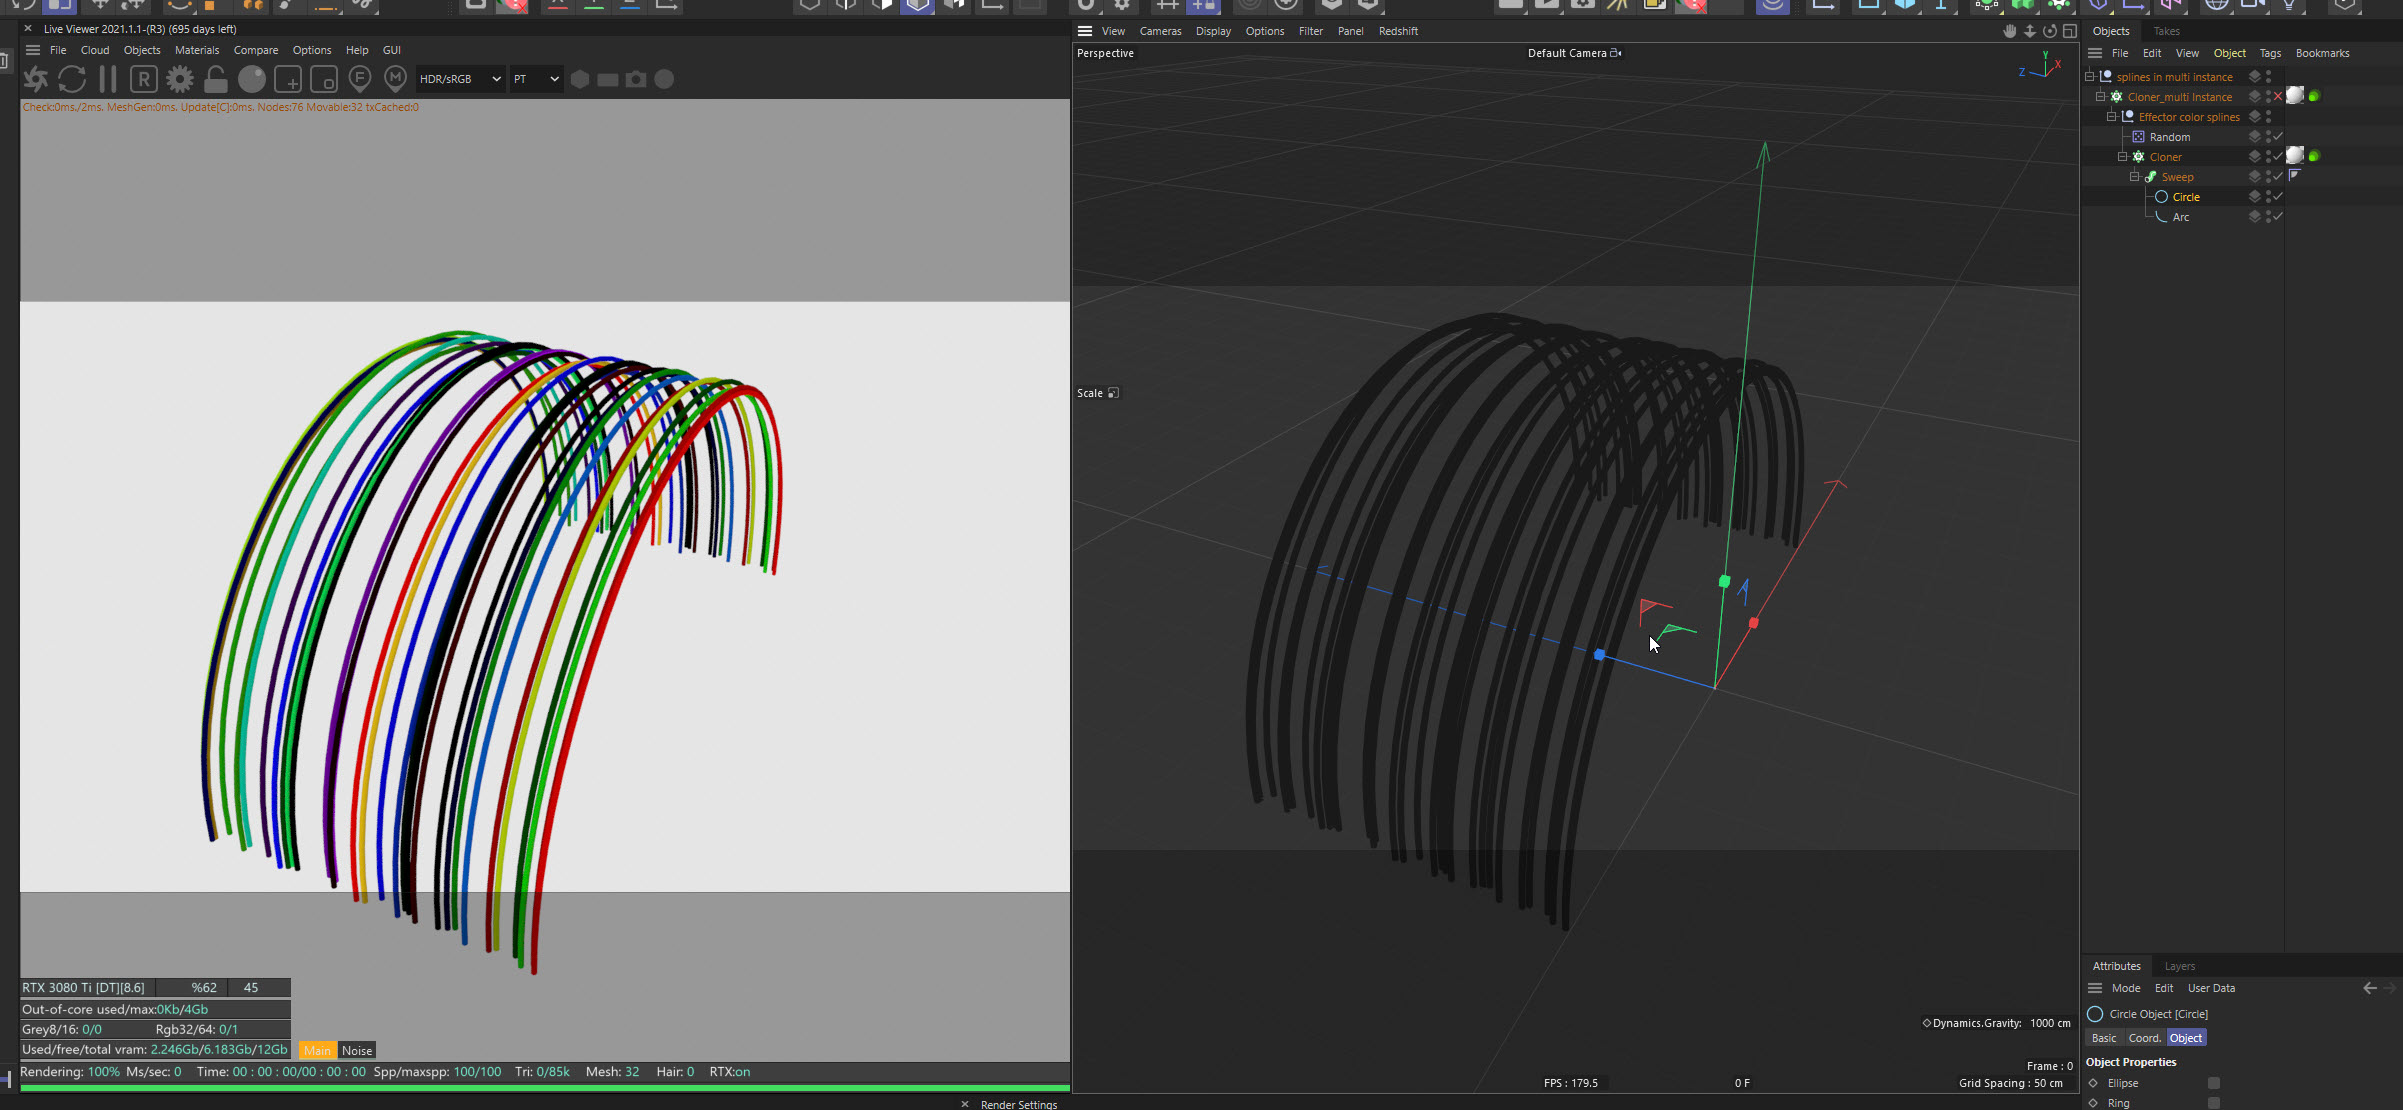This screenshot has height=1110, width=2403.
Task: Toggle the clay mode sphere icon
Action: pyautogui.click(x=252, y=79)
